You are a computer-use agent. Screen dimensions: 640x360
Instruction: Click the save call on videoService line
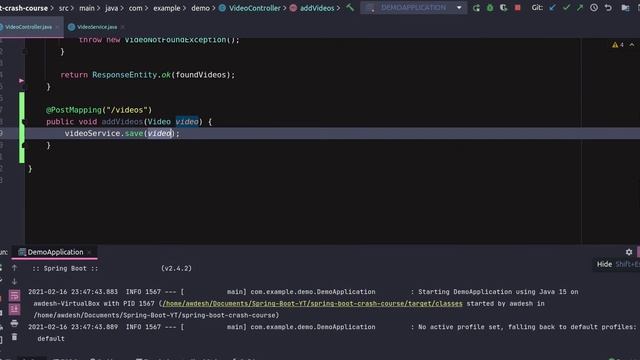click(x=134, y=133)
